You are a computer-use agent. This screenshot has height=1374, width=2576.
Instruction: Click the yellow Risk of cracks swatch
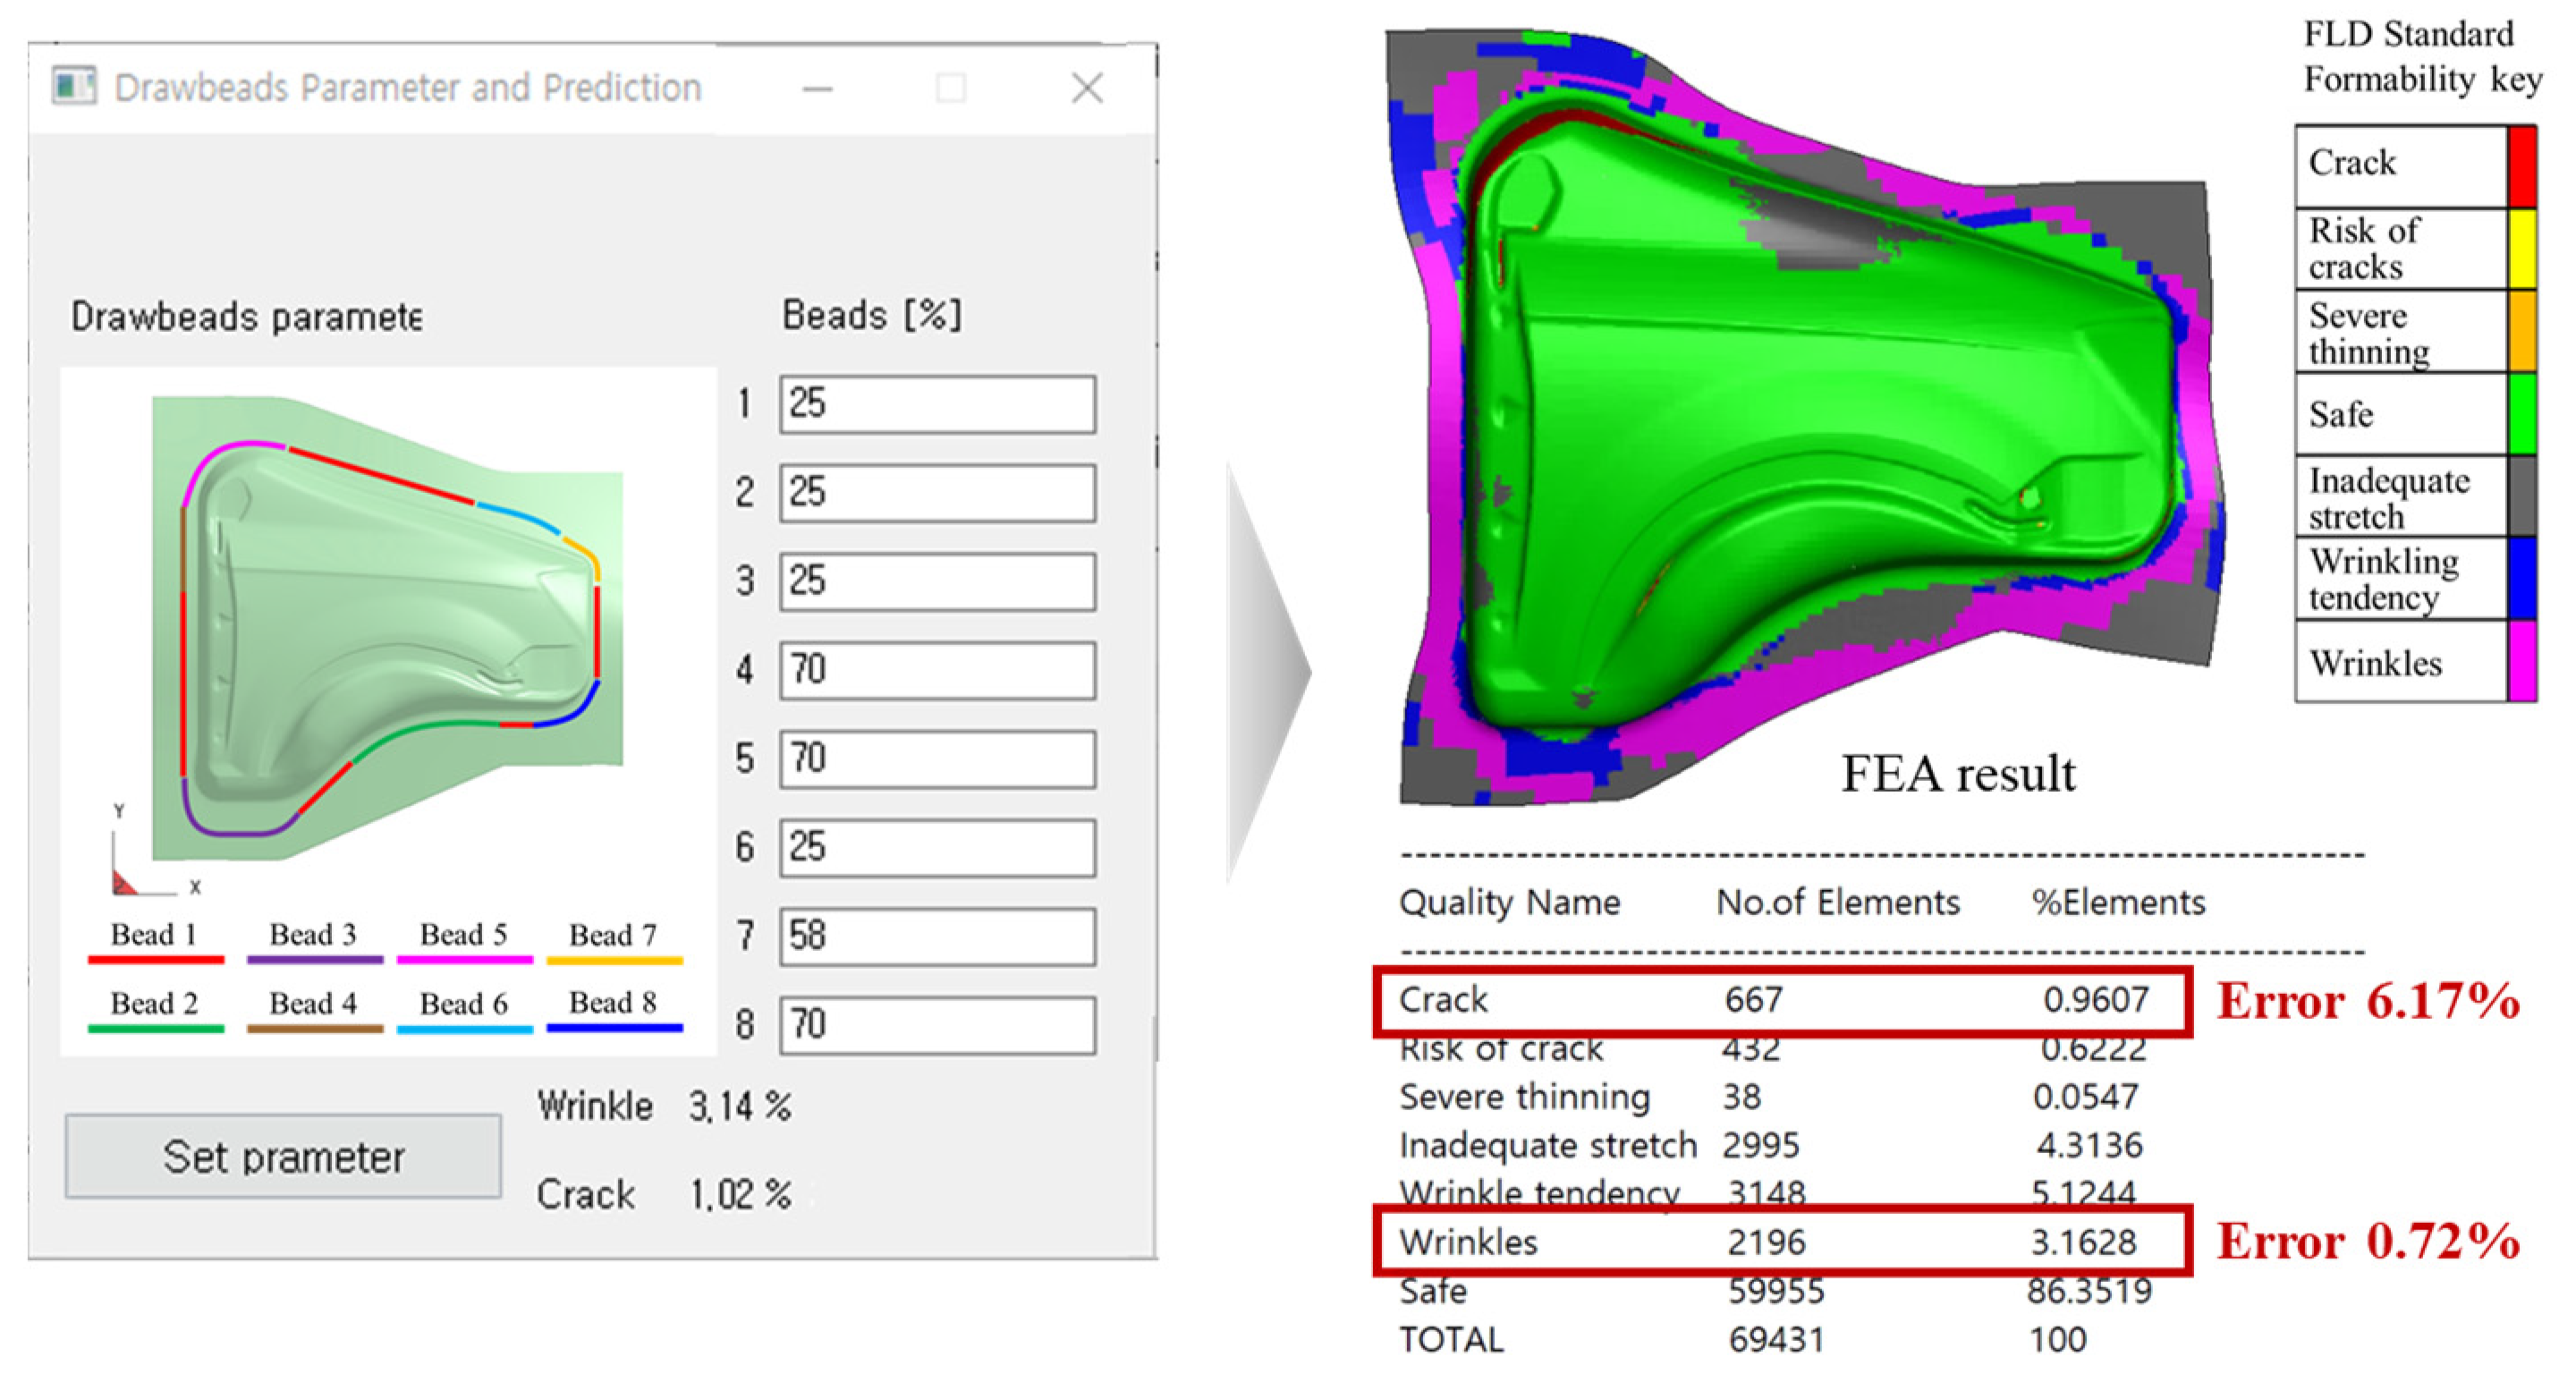(2522, 248)
